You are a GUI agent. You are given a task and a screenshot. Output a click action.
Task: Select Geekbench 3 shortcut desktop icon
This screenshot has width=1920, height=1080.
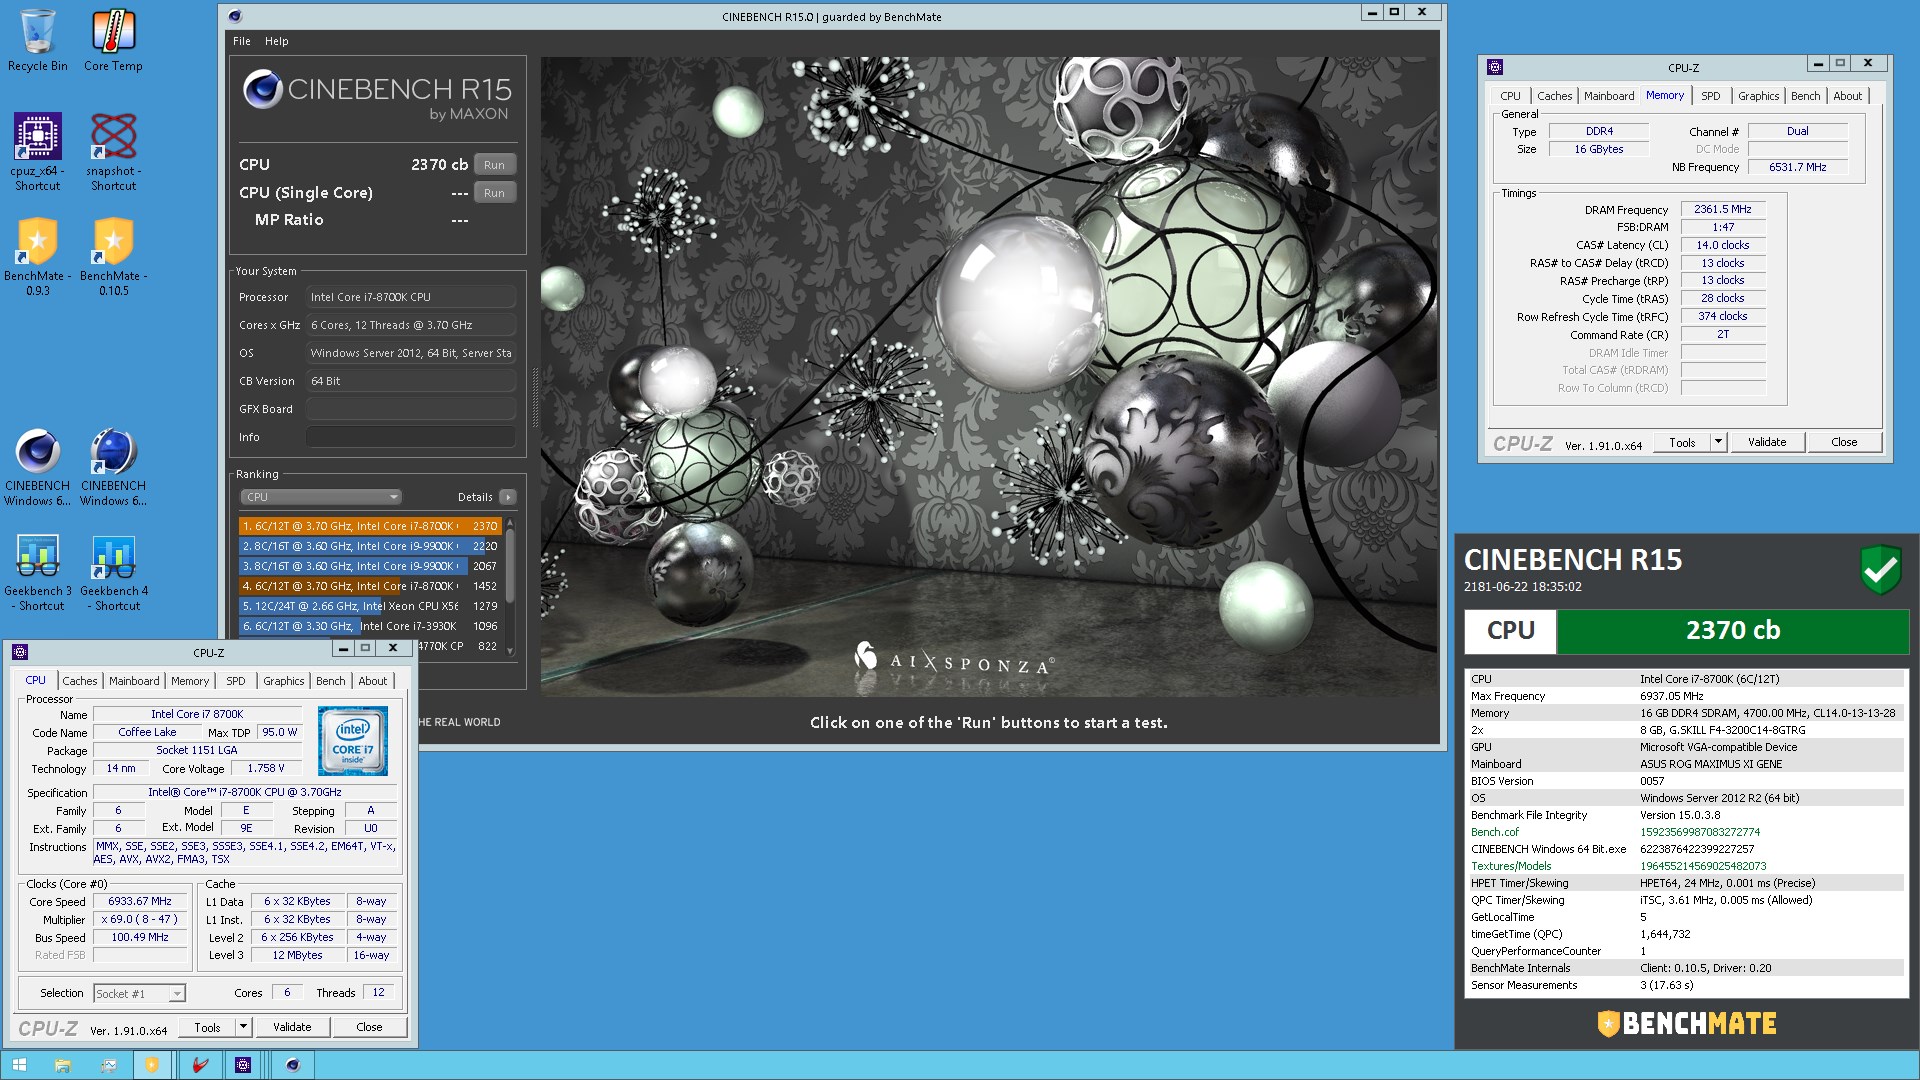point(37,572)
